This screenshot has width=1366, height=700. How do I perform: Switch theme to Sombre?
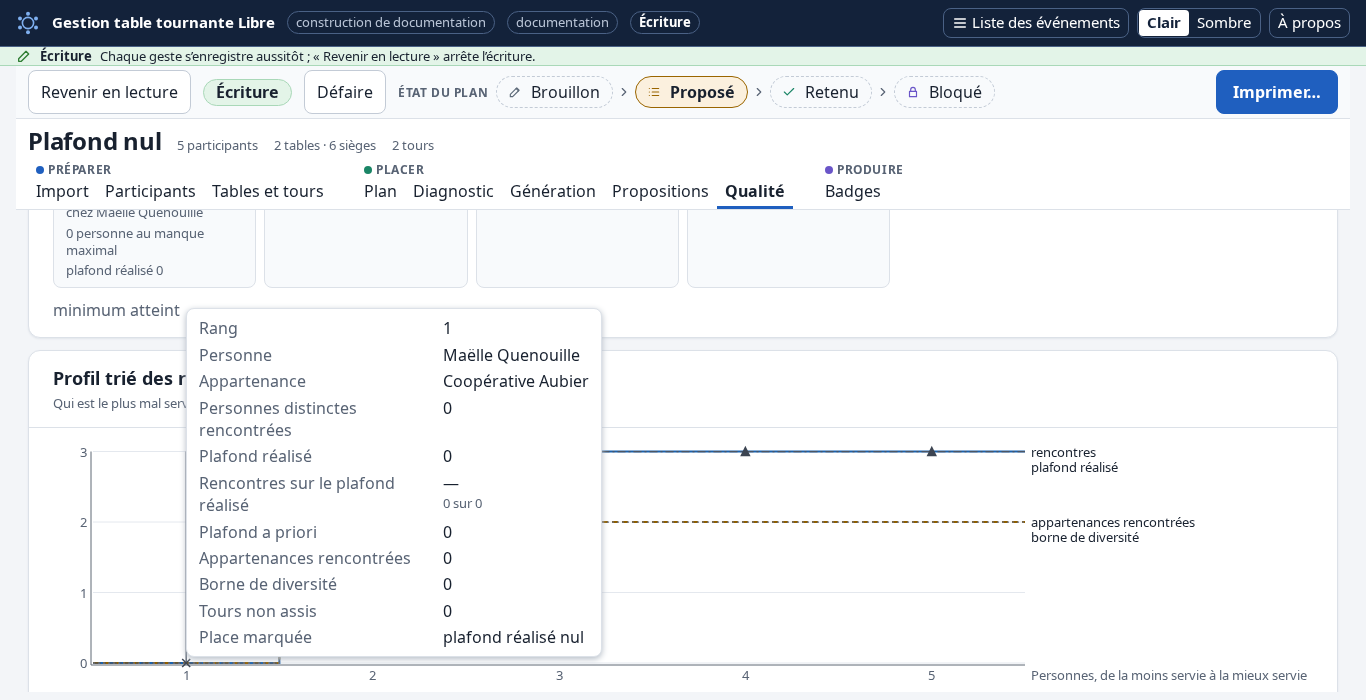coord(1224,23)
